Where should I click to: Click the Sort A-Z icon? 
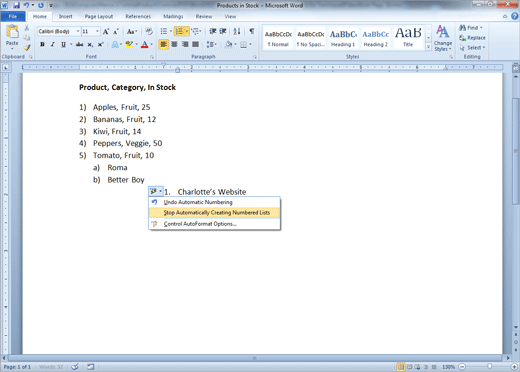coord(237,31)
